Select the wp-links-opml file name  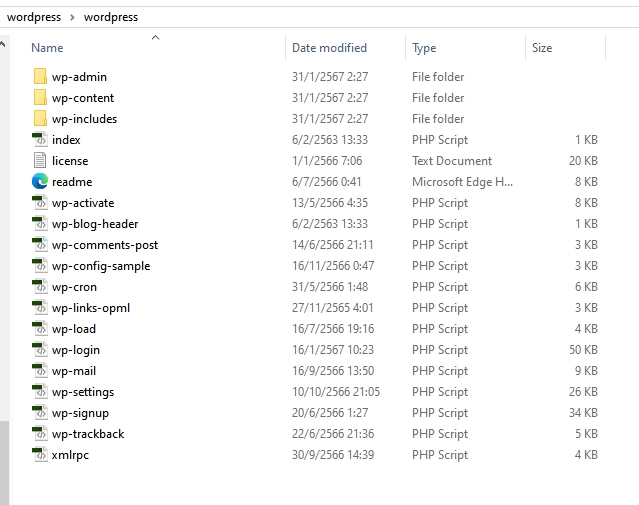pyautogui.click(x=91, y=308)
